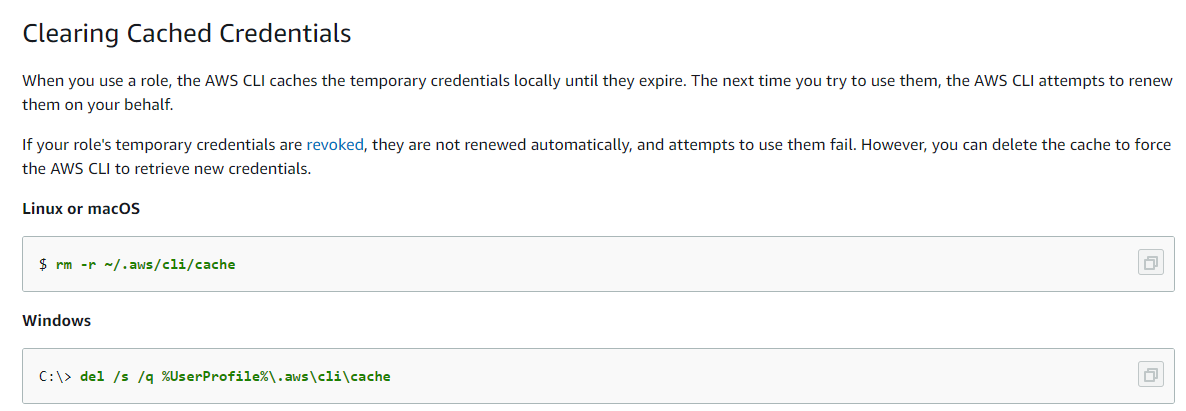Click the /q flag in Windows command
Screen dimensions: 1186x411
pyautogui.click(x=145, y=376)
